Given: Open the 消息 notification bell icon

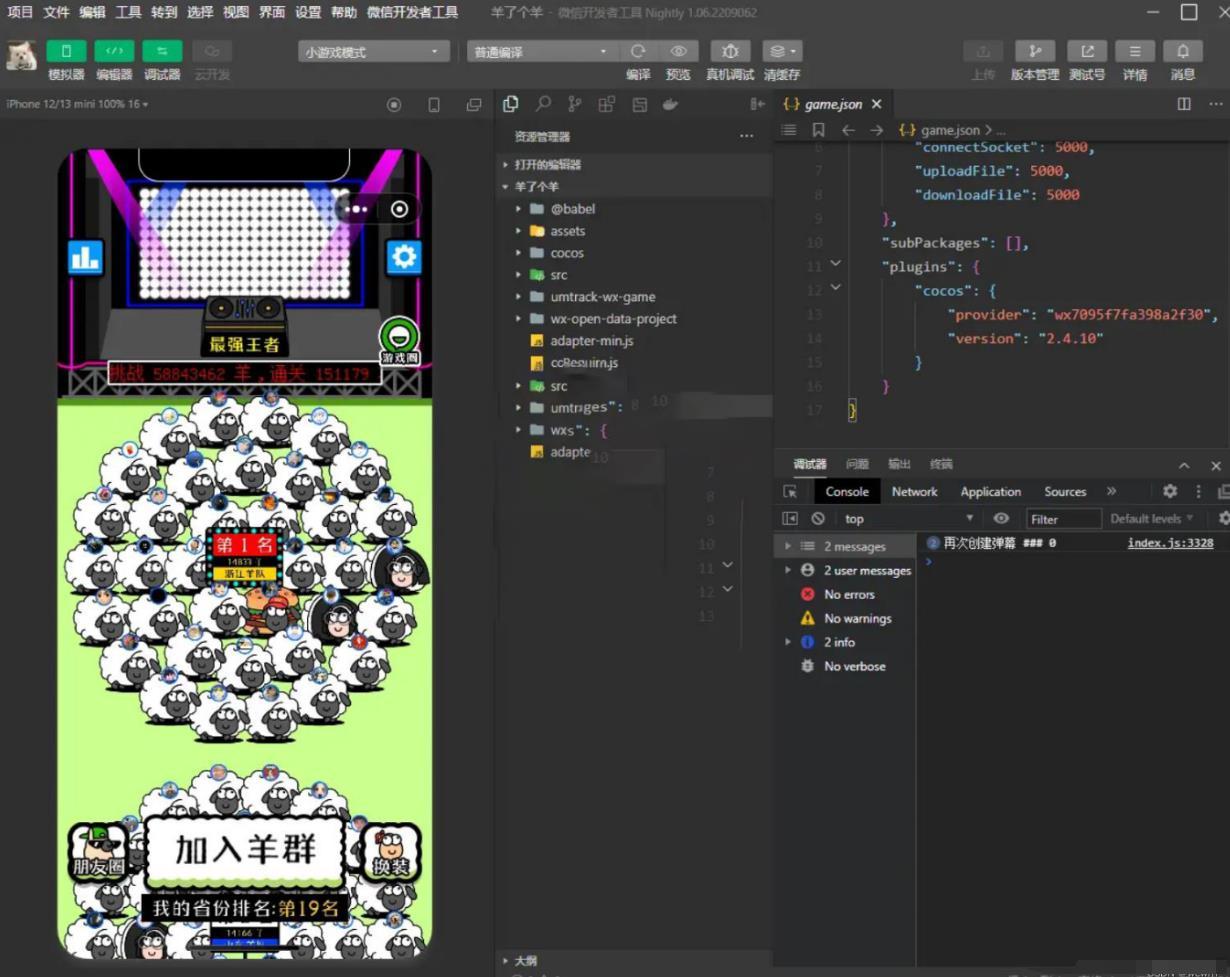Looking at the screenshot, I should (1182, 52).
